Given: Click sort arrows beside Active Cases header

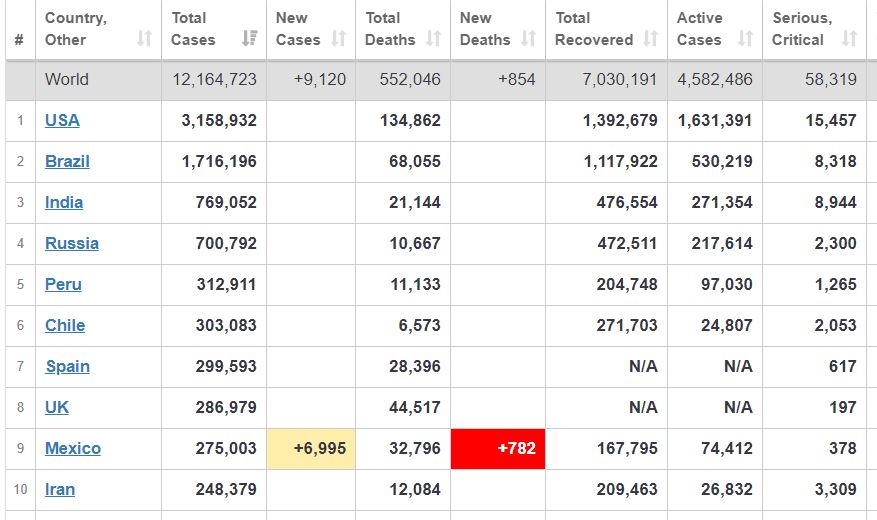Looking at the screenshot, I should (x=745, y=39).
